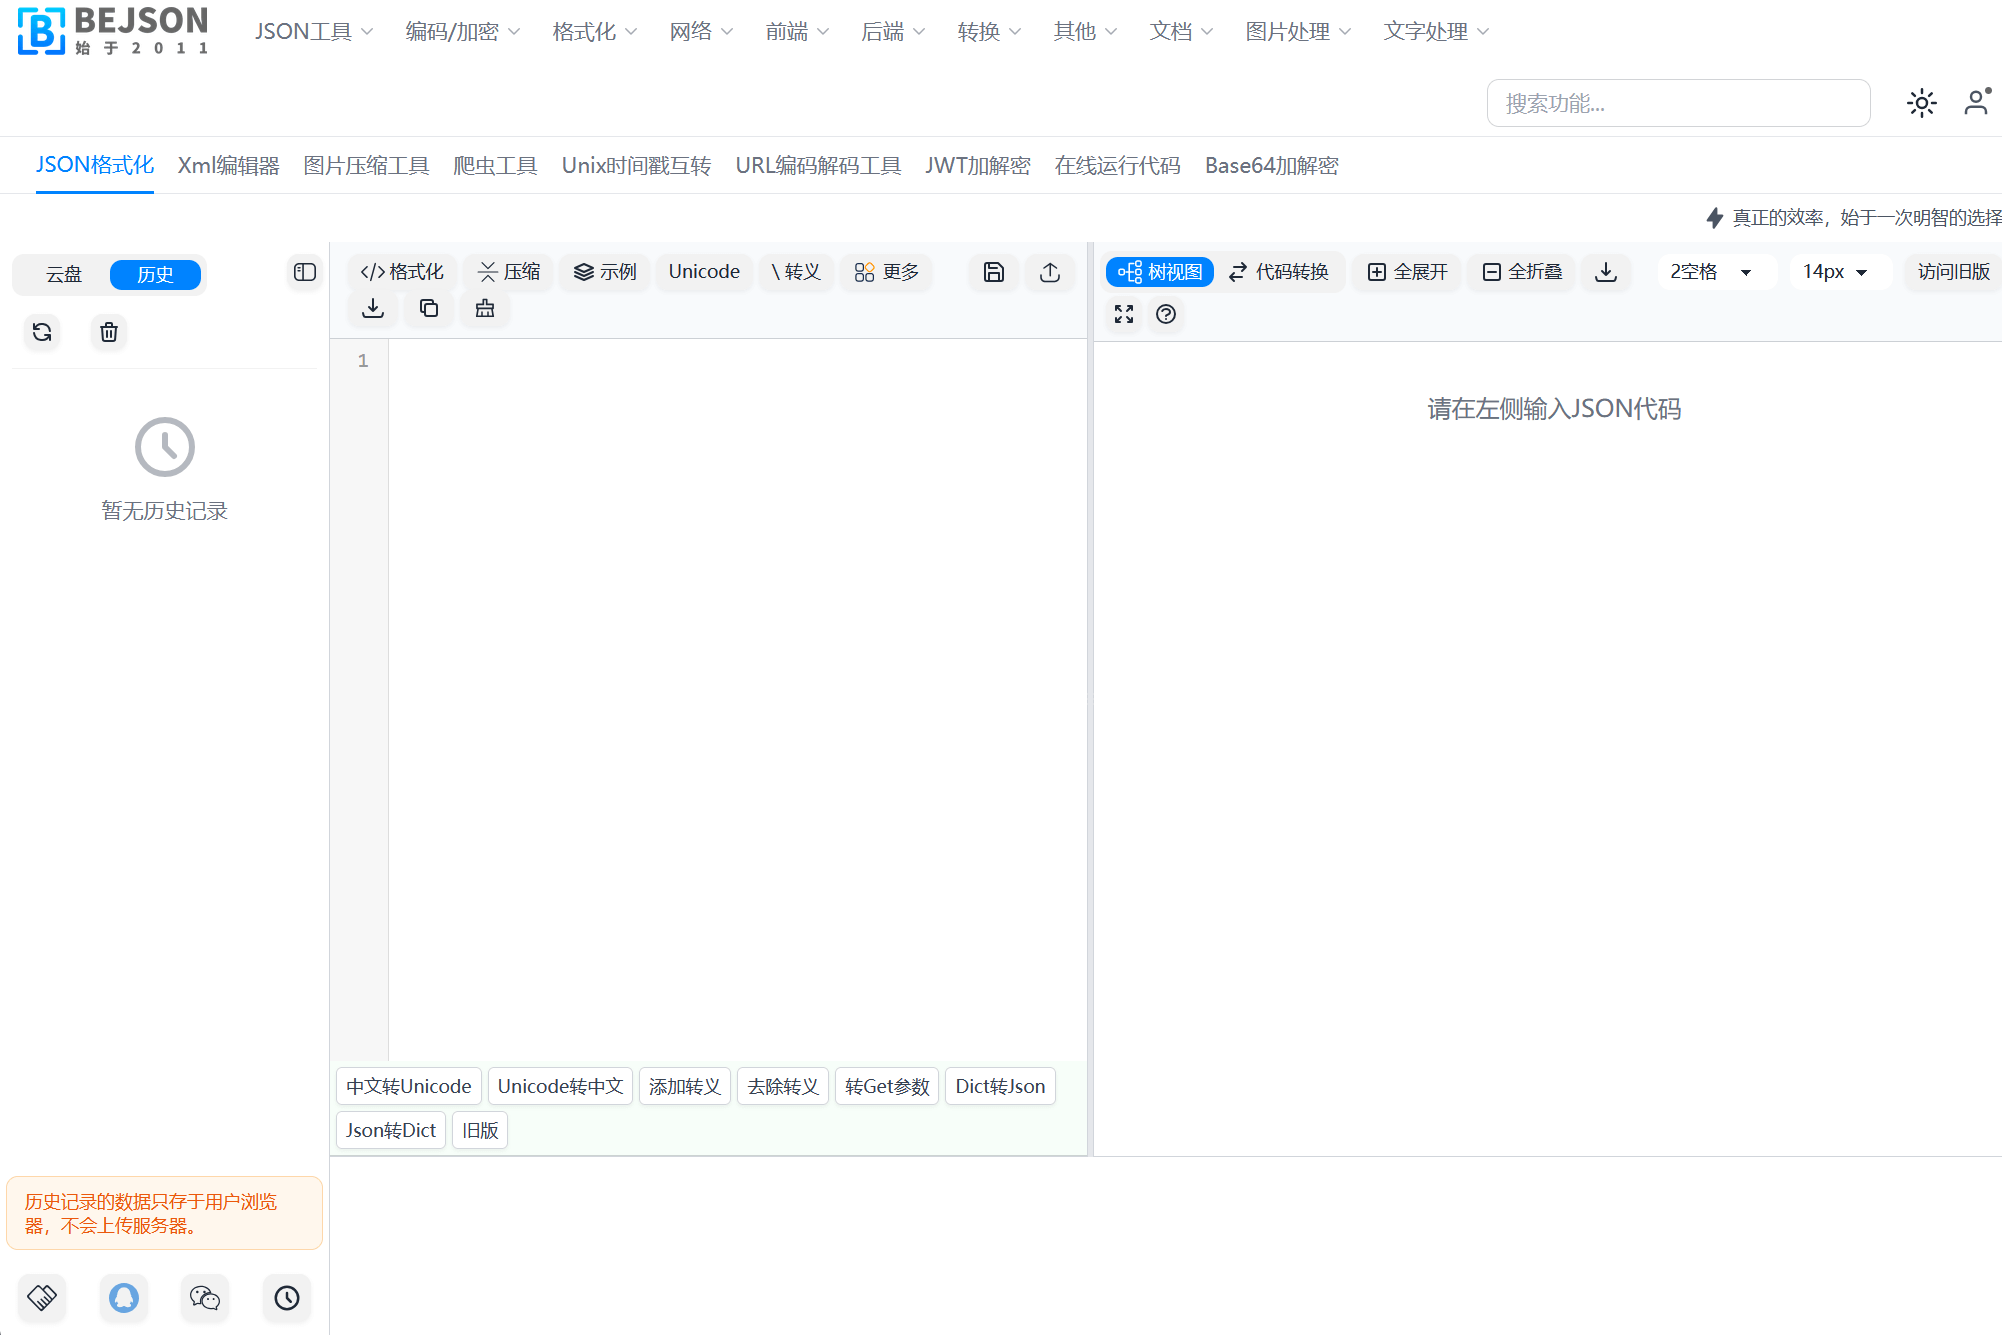
Task: Open the help question mark icon
Action: click(x=1165, y=314)
